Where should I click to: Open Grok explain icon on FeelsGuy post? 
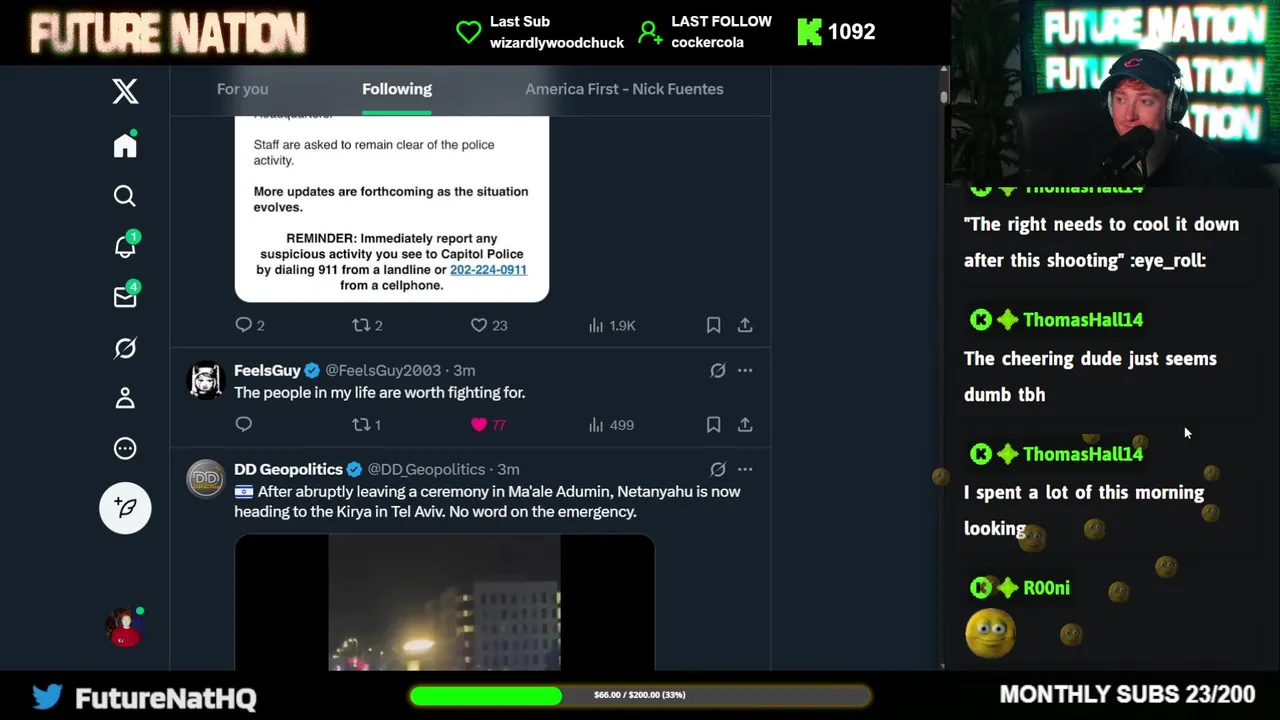tap(718, 370)
